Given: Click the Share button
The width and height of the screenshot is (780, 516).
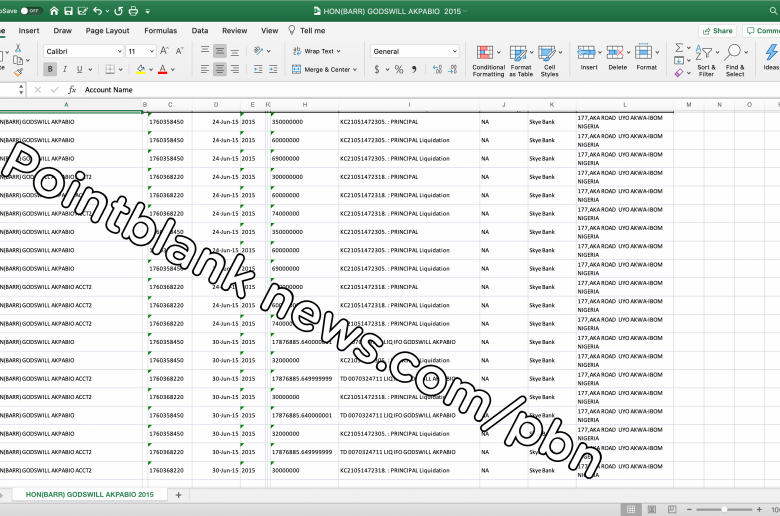Looking at the screenshot, I should coord(717,31).
